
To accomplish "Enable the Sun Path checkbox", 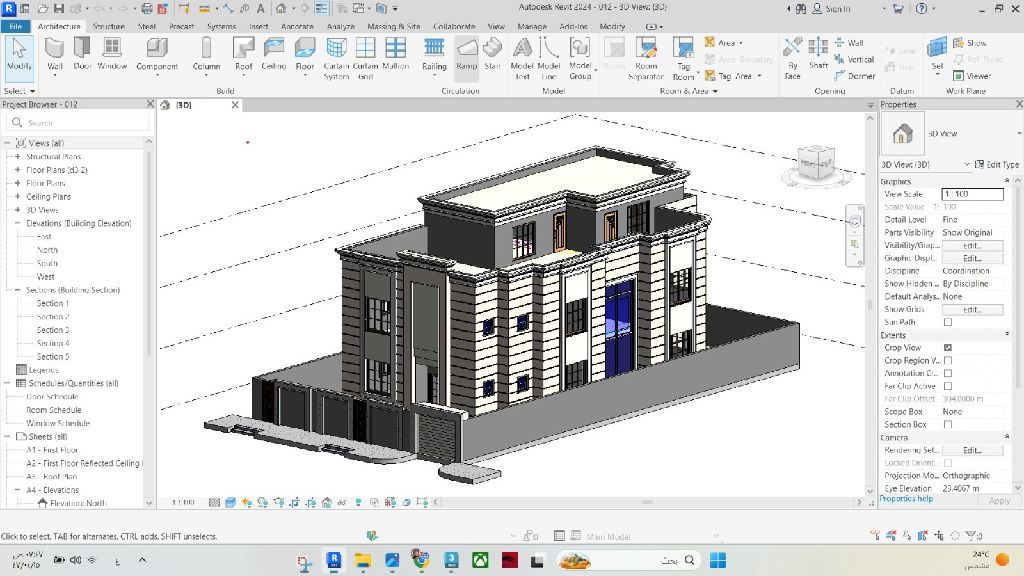I will tap(948, 322).
